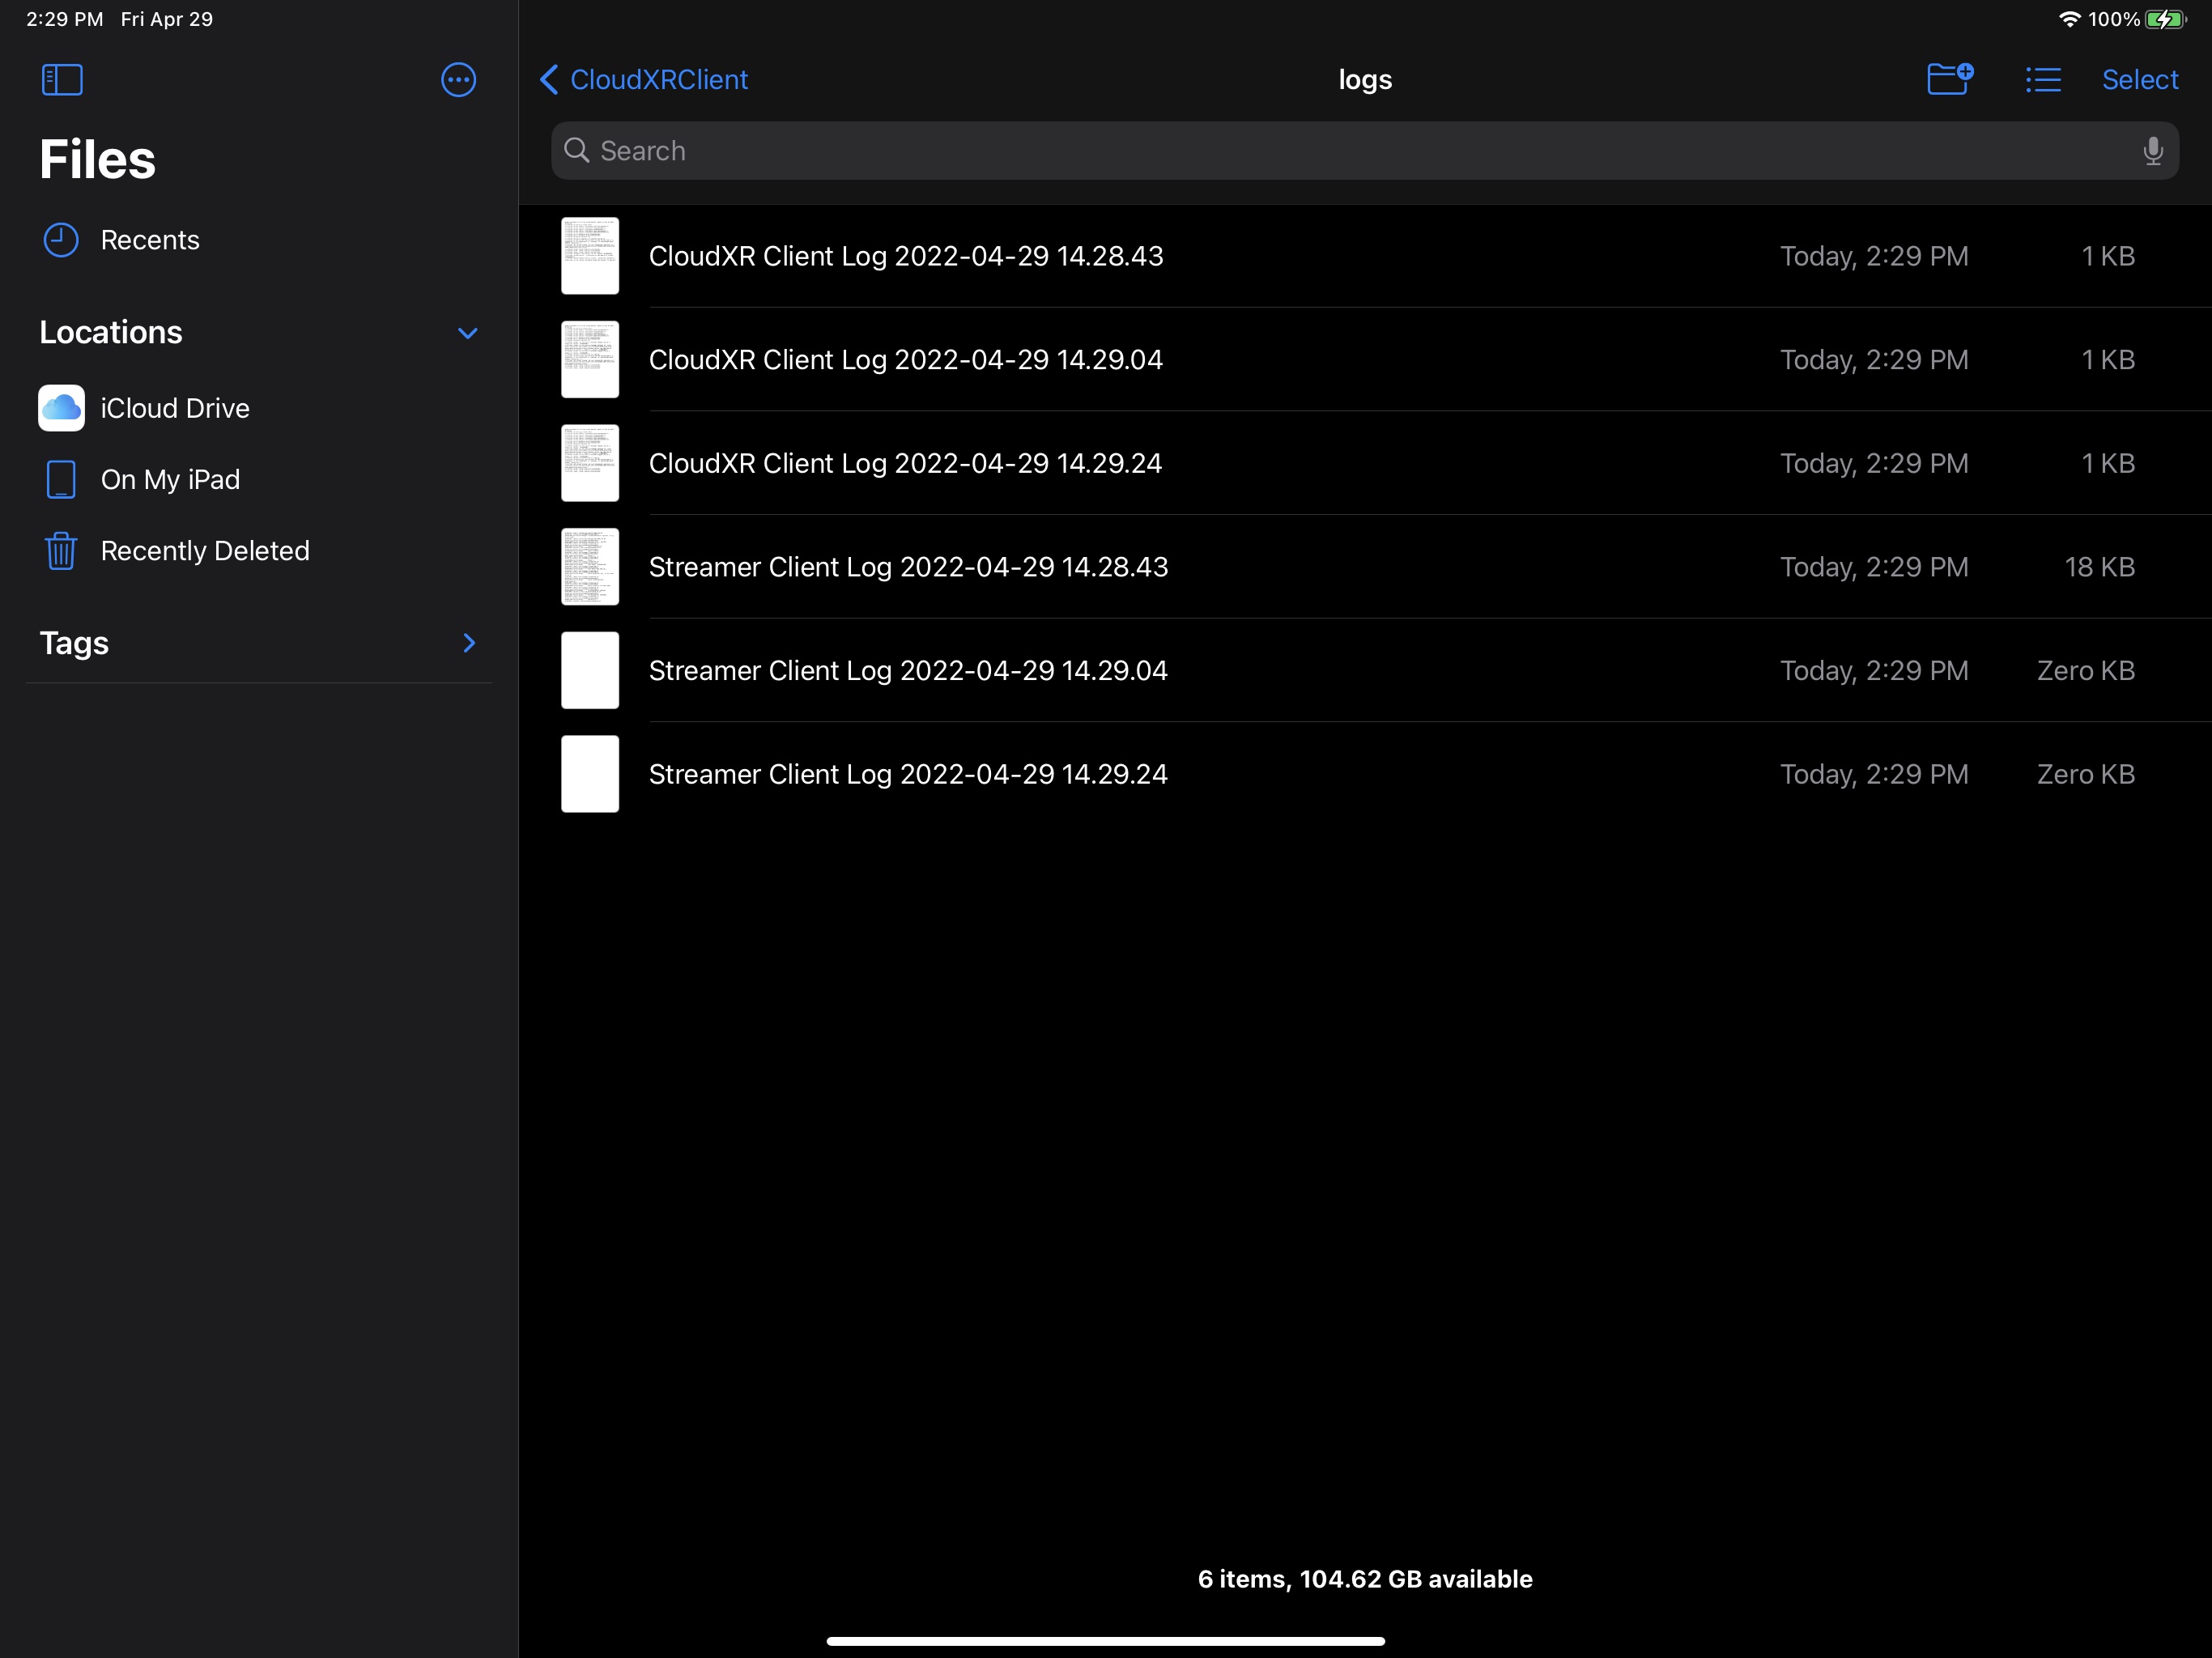
Task: Open the list view options icon
Action: [x=2043, y=80]
